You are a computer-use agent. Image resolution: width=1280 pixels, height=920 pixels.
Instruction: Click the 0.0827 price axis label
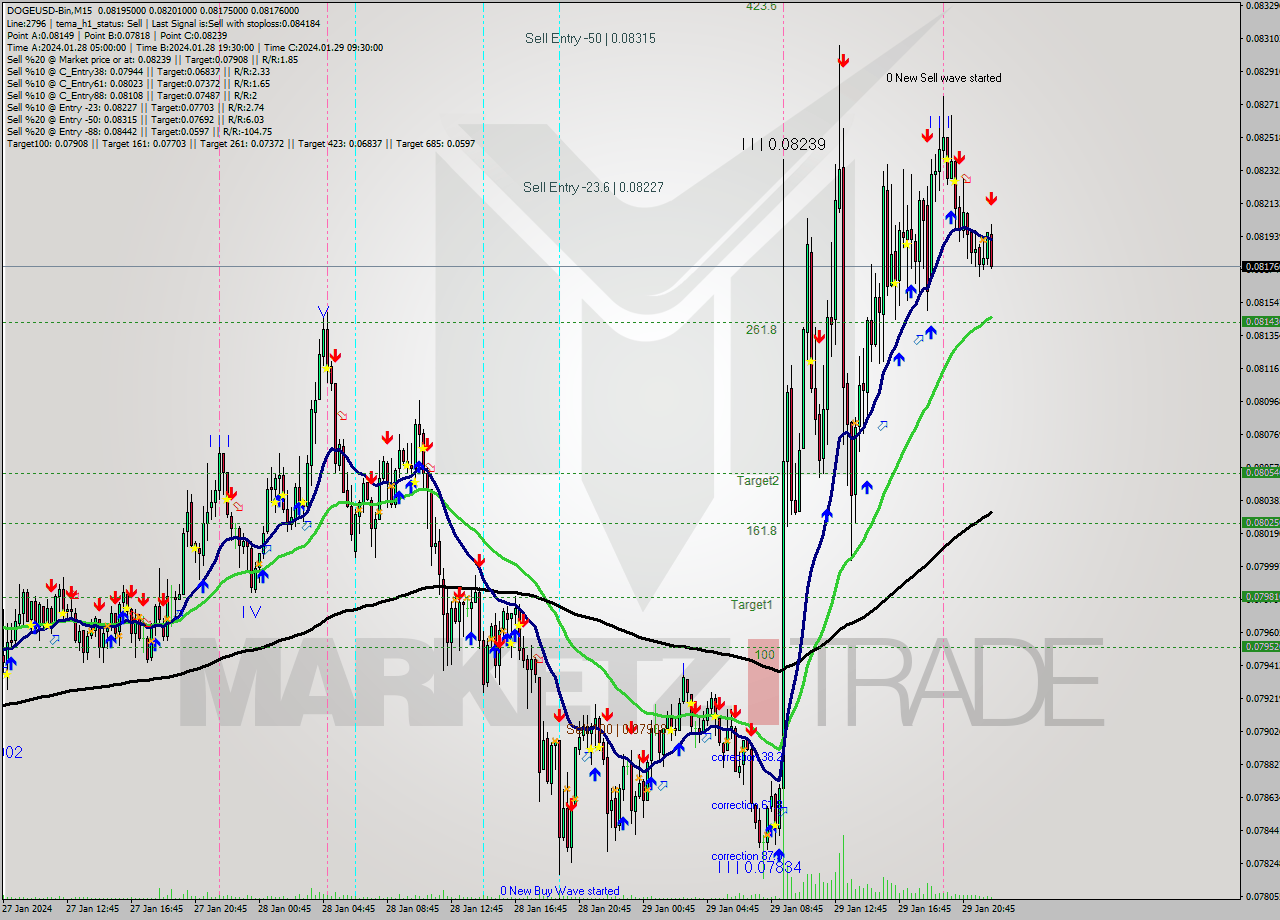1262,104
